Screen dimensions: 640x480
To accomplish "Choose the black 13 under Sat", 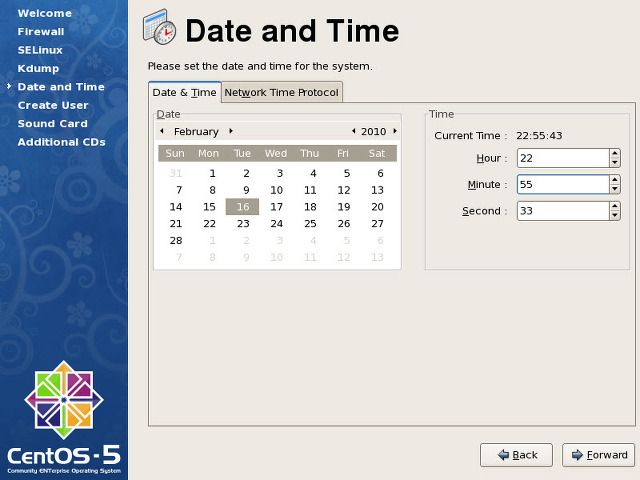I will click(377, 190).
